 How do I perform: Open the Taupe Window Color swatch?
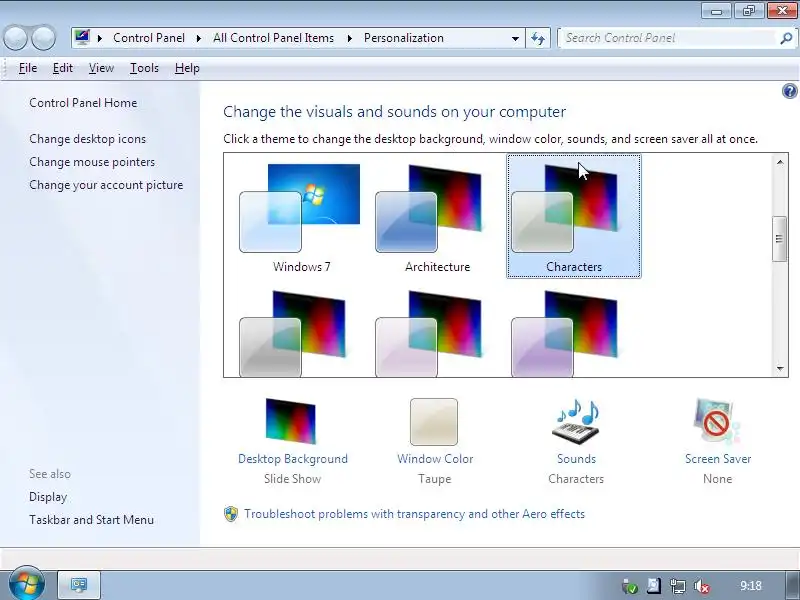tap(434, 422)
